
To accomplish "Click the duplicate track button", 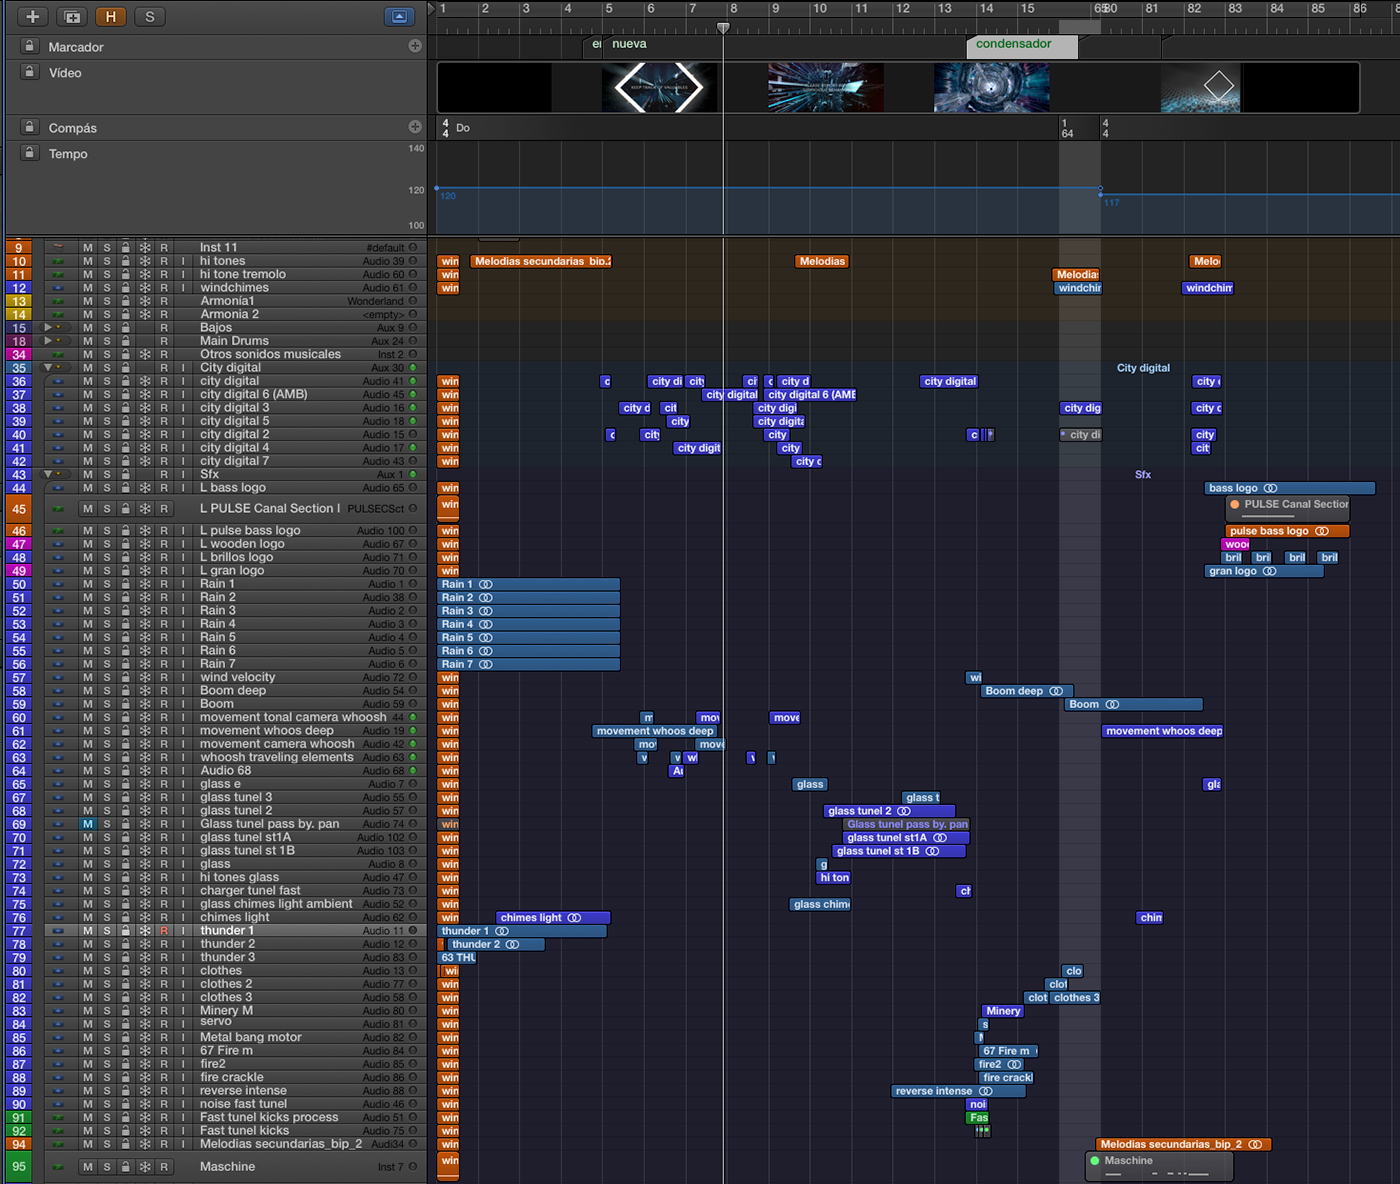I will (72, 16).
